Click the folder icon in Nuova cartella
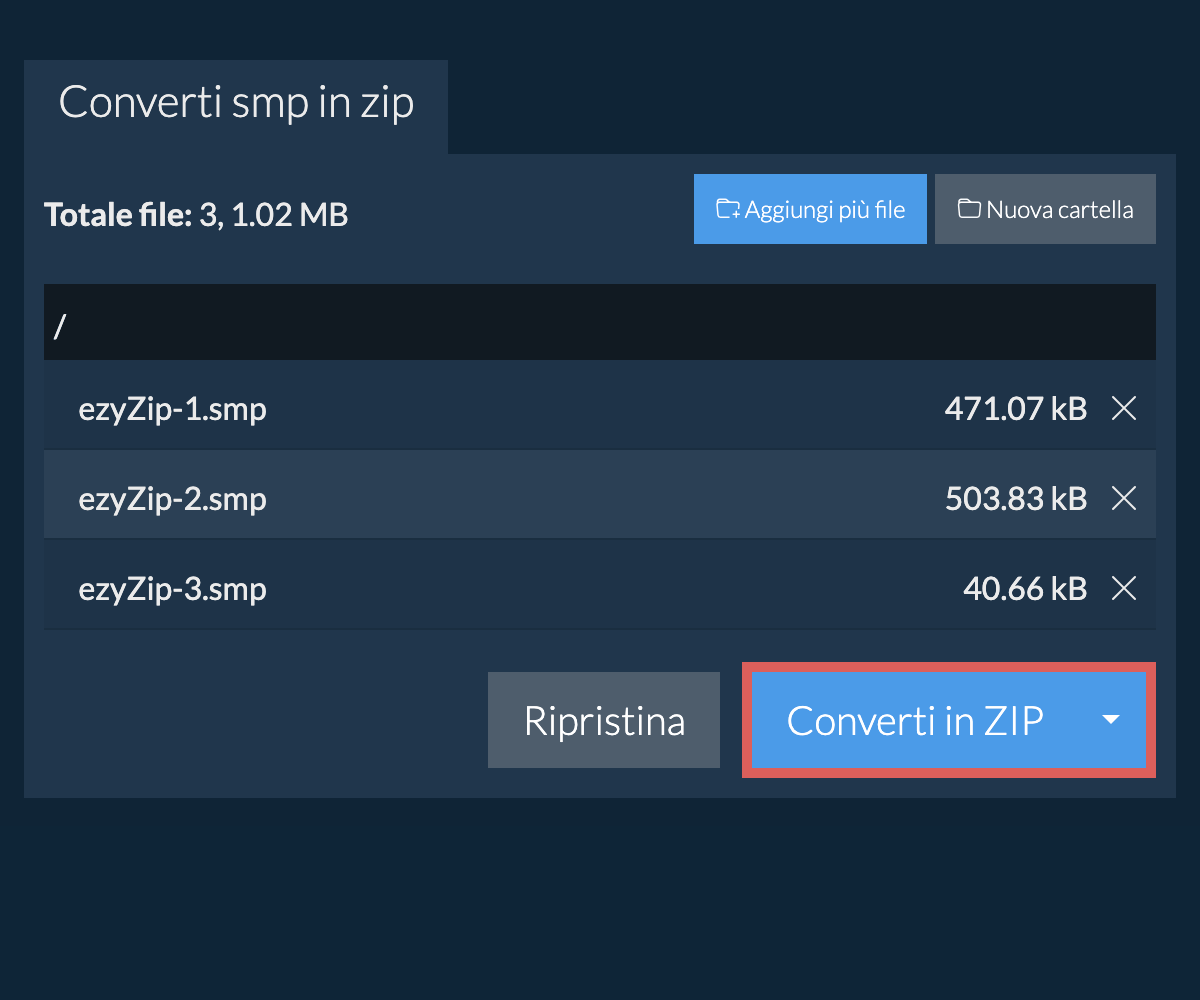Image resolution: width=1200 pixels, height=1000 pixels. [x=968, y=210]
